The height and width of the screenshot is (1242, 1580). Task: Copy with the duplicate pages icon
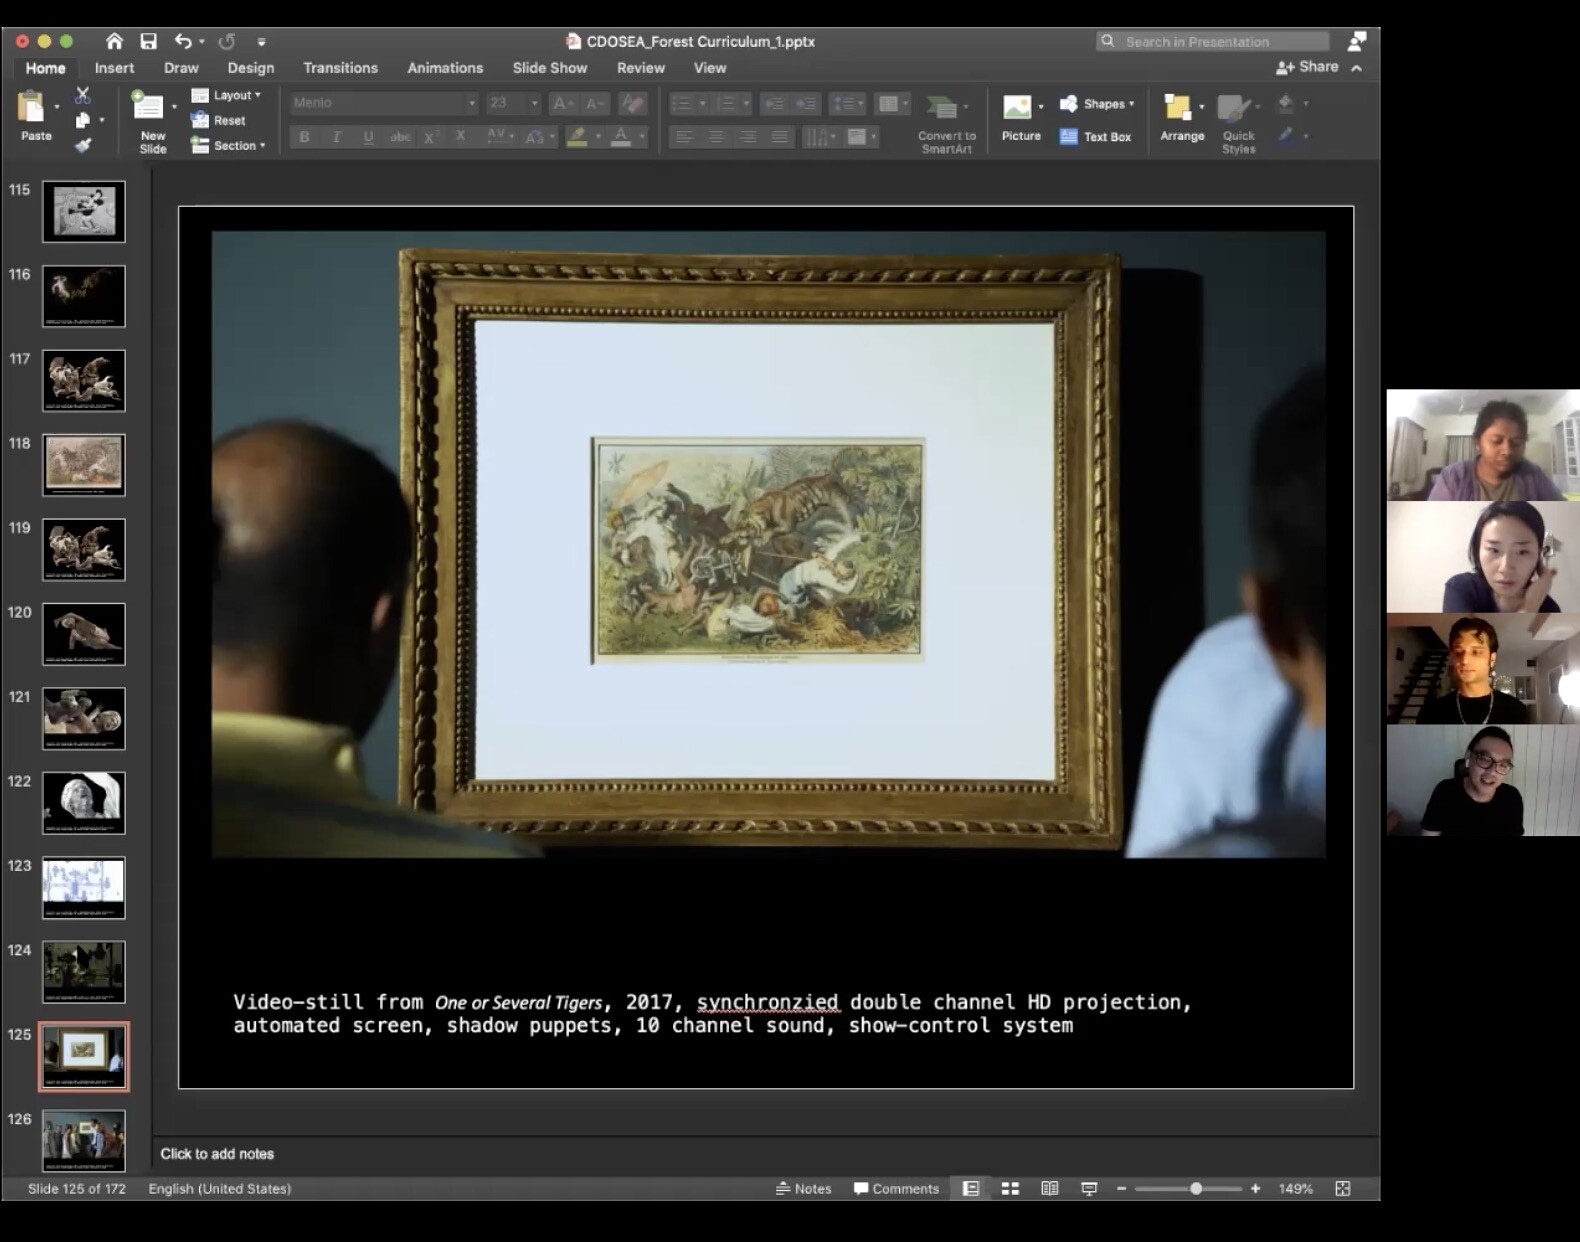click(x=82, y=120)
